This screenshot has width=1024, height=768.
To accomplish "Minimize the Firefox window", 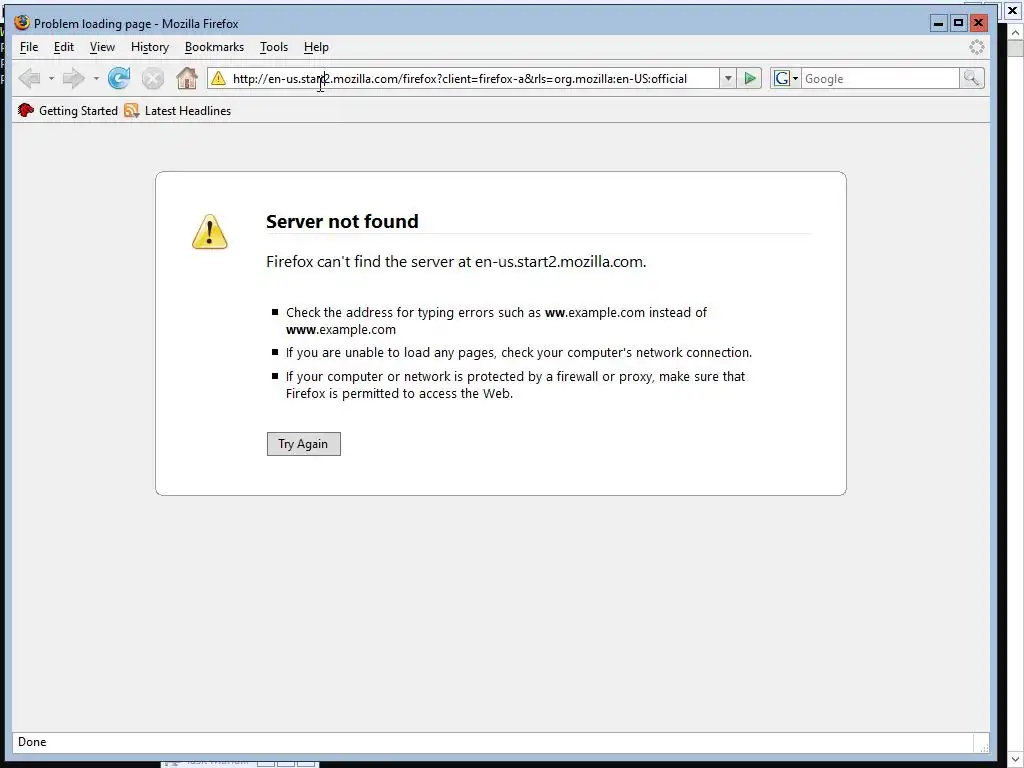I will pyautogui.click(x=938, y=24).
